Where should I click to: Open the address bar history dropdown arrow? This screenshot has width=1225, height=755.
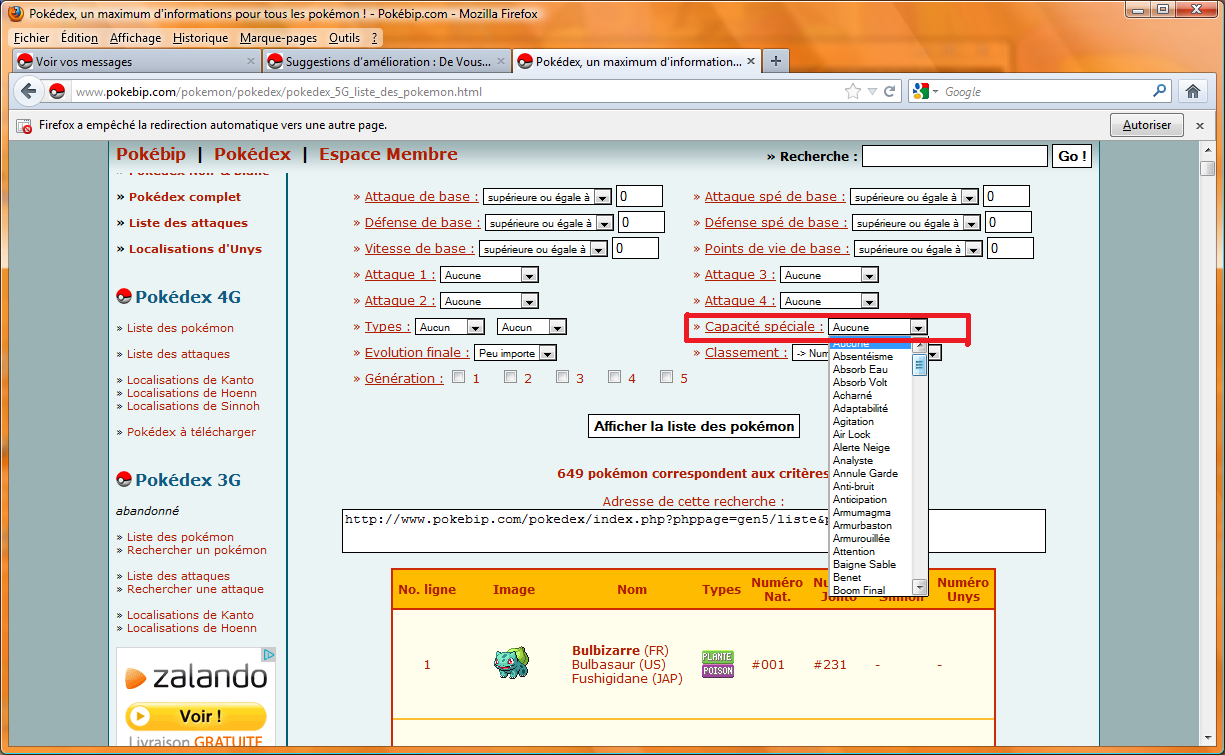click(x=873, y=91)
